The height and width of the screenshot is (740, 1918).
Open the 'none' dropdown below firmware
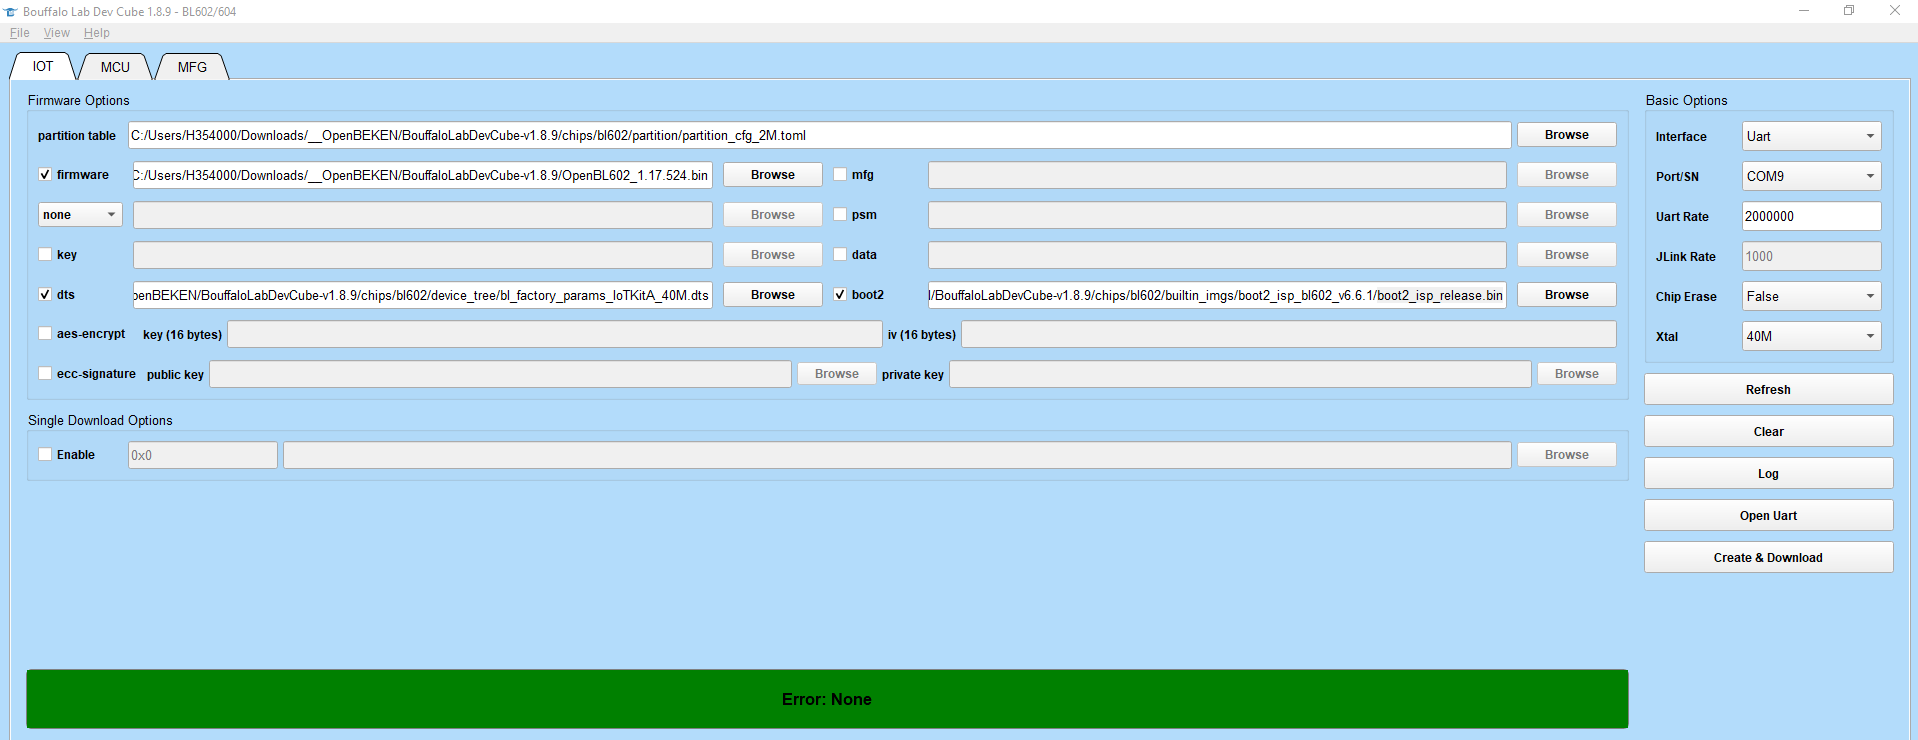(80, 214)
